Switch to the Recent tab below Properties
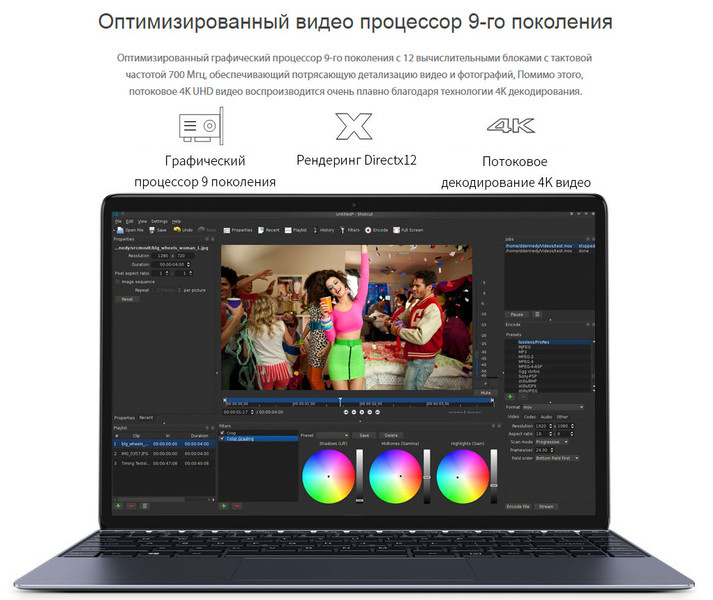Image resolution: width=713 pixels, height=600 pixels. click(146, 418)
